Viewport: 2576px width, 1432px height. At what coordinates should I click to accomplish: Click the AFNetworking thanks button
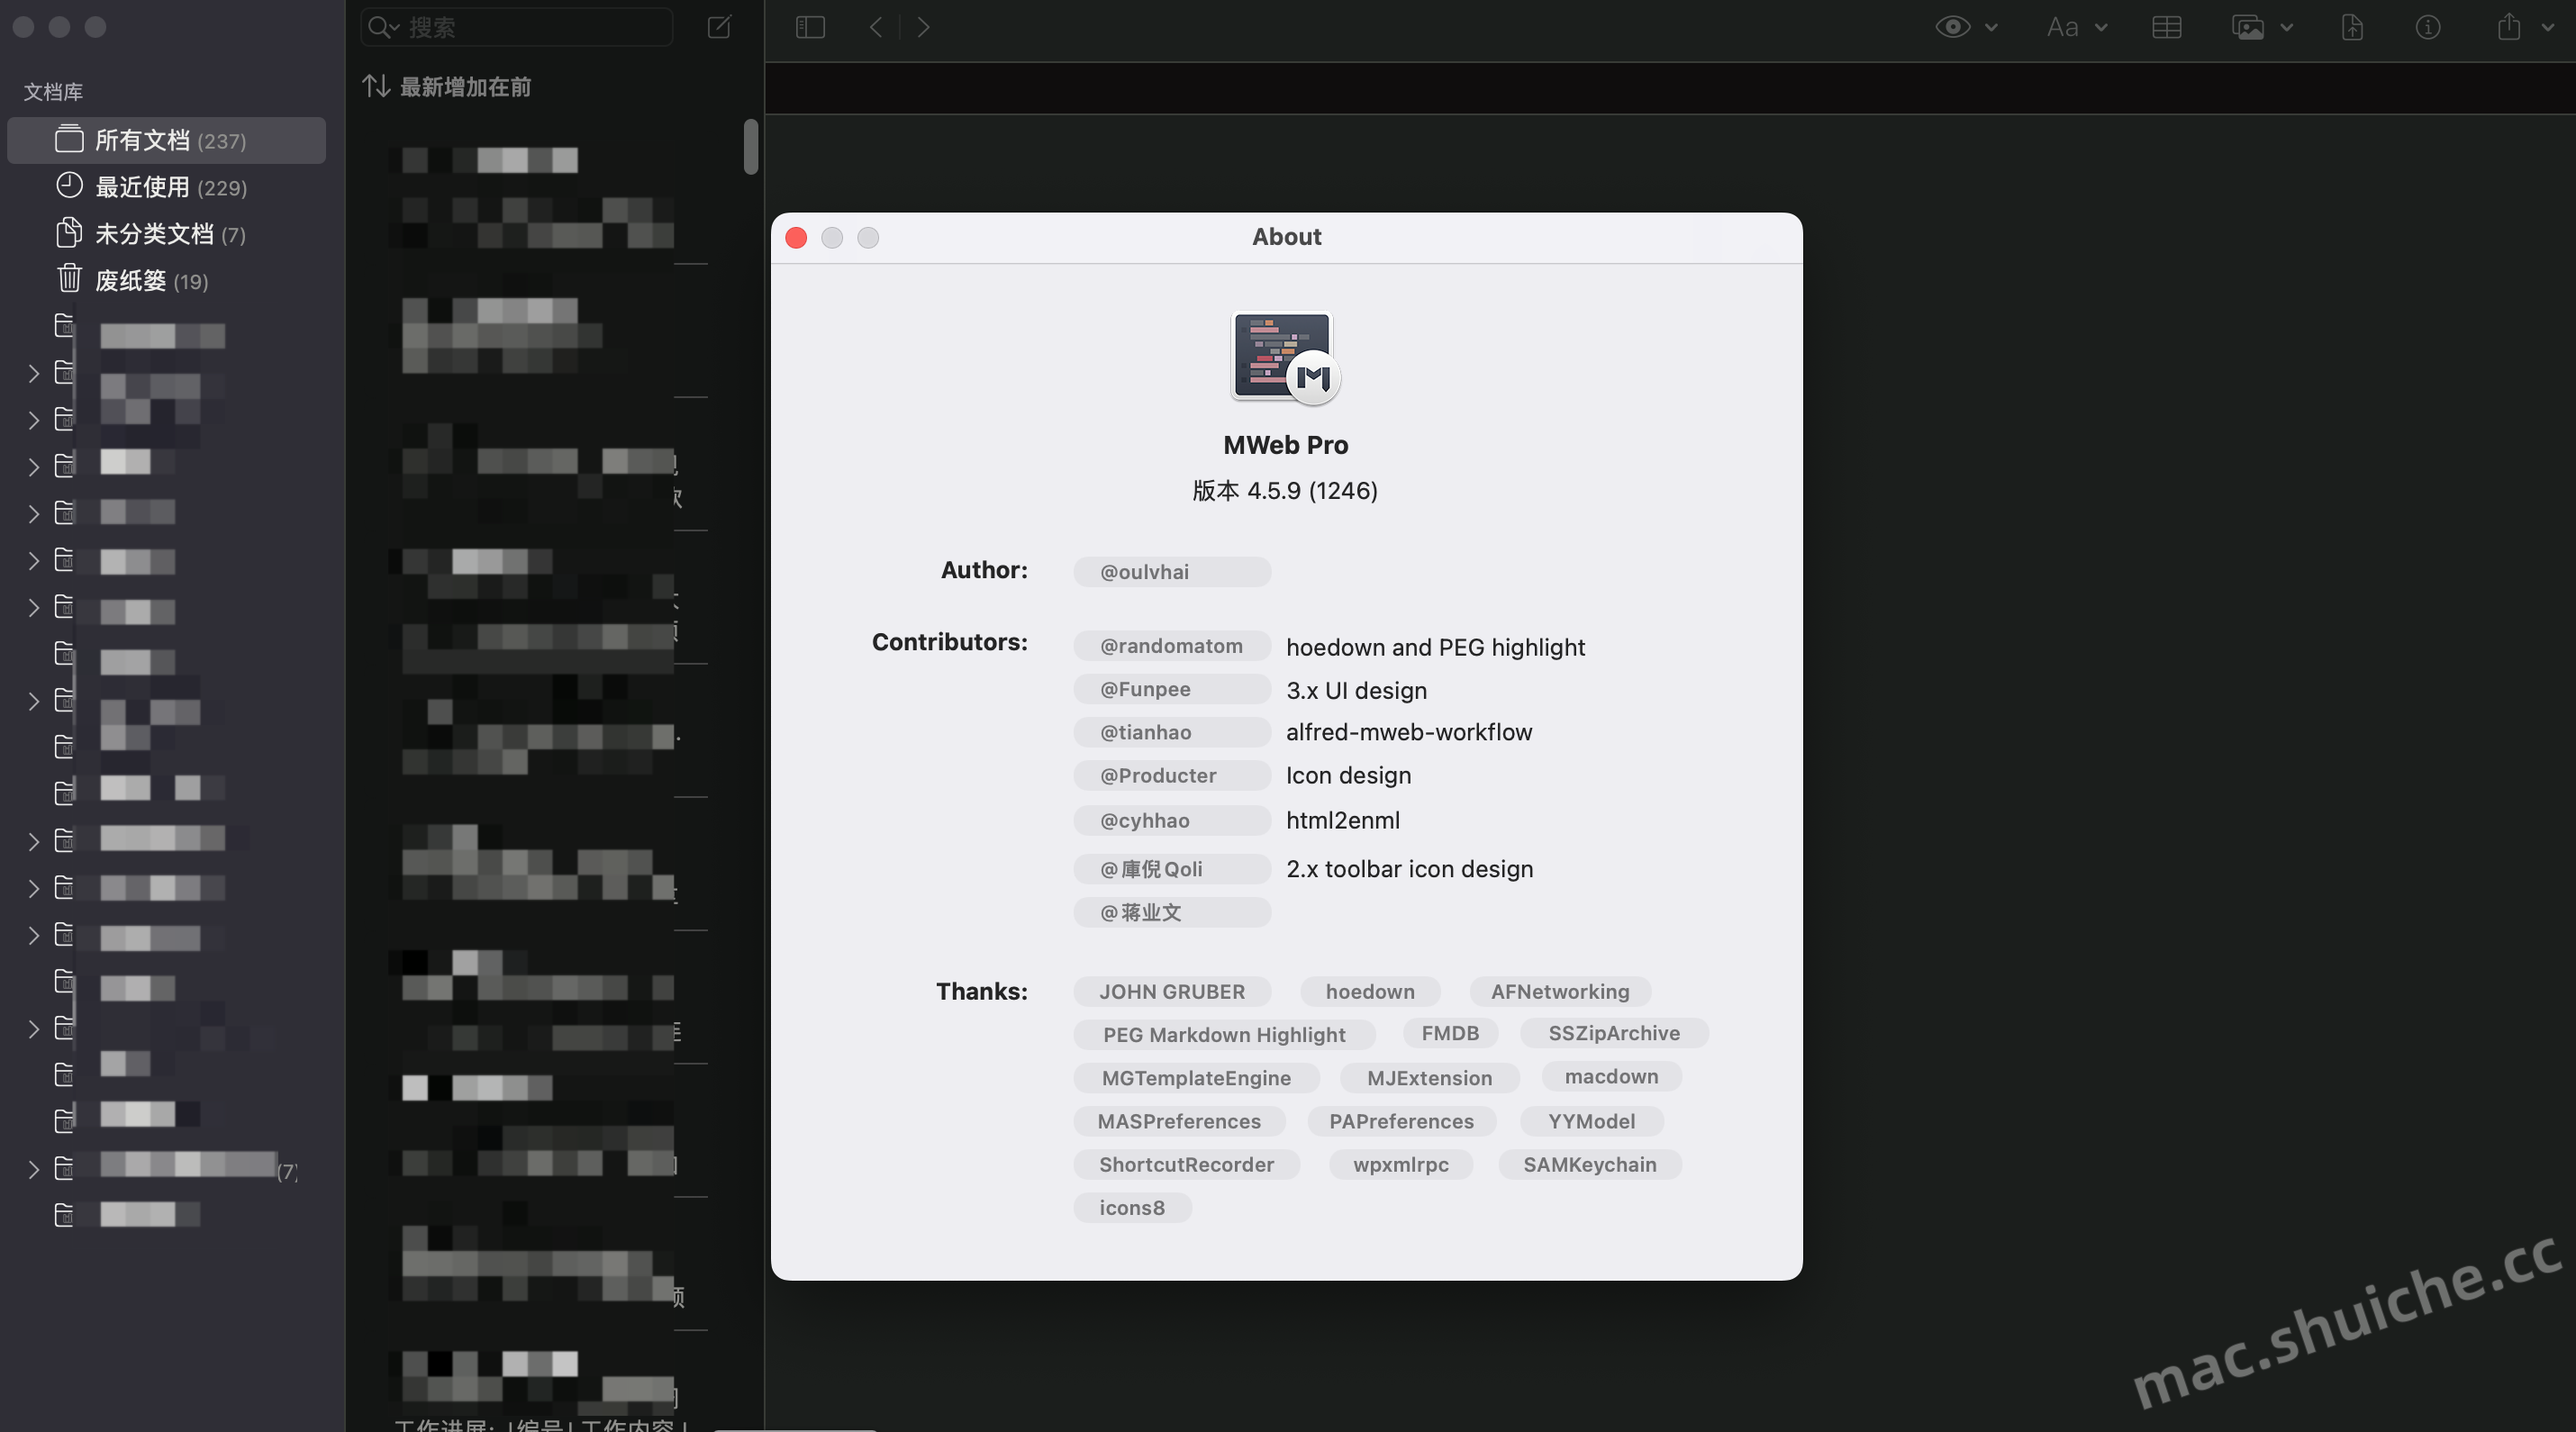1560,991
